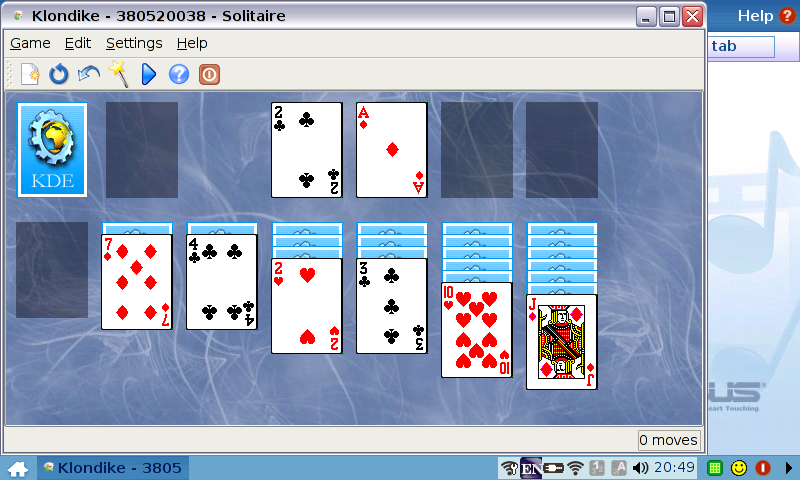Click the red power icon in the tray
The height and width of the screenshot is (480, 800).
click(763, 468)
